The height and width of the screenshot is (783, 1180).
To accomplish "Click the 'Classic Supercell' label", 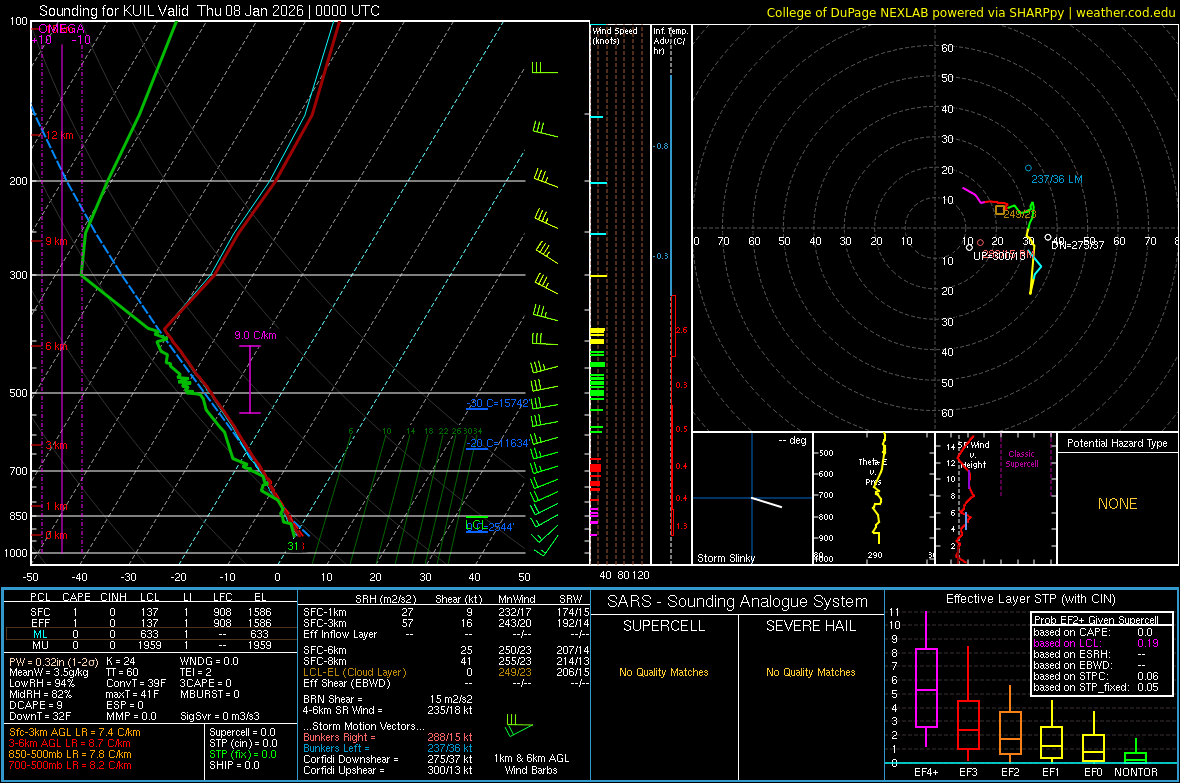I will [x=1021, y=459].
